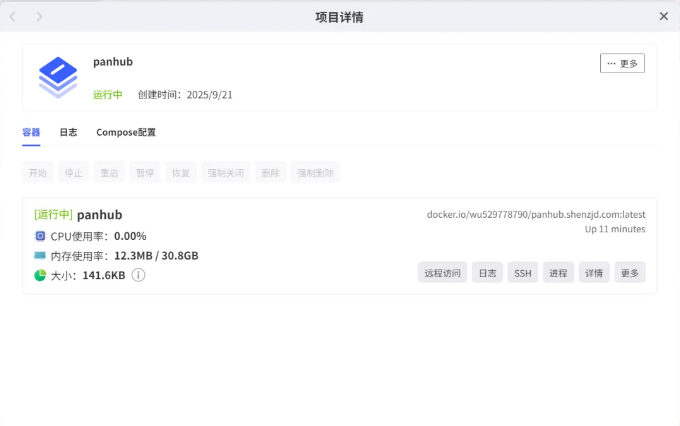Click the 141.6KB size value
This screenshot has height=426, width=680.
104,275
